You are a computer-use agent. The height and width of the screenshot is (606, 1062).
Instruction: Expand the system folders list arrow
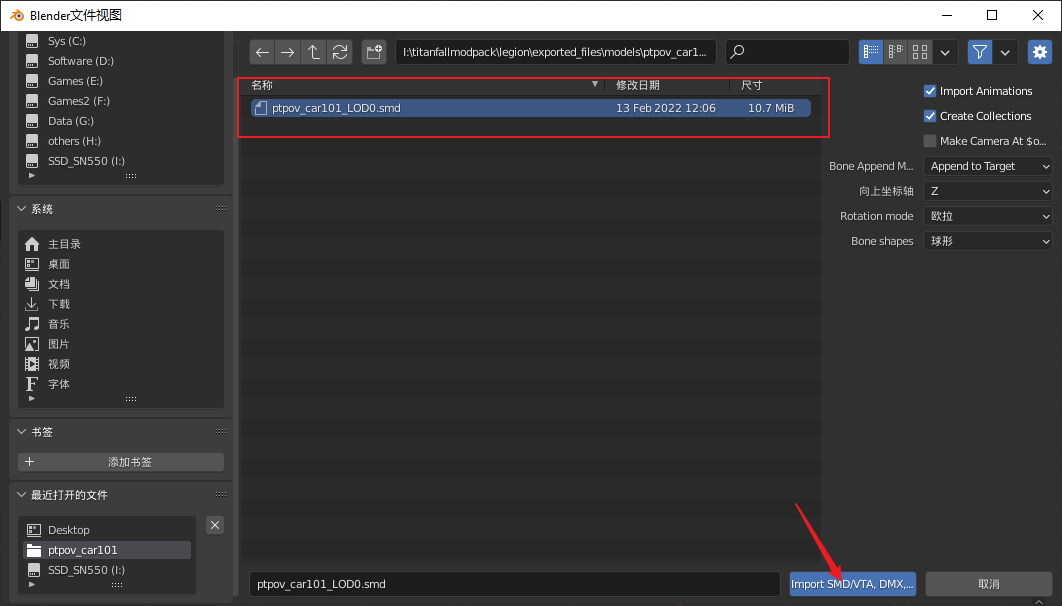[x=31, y=398]
